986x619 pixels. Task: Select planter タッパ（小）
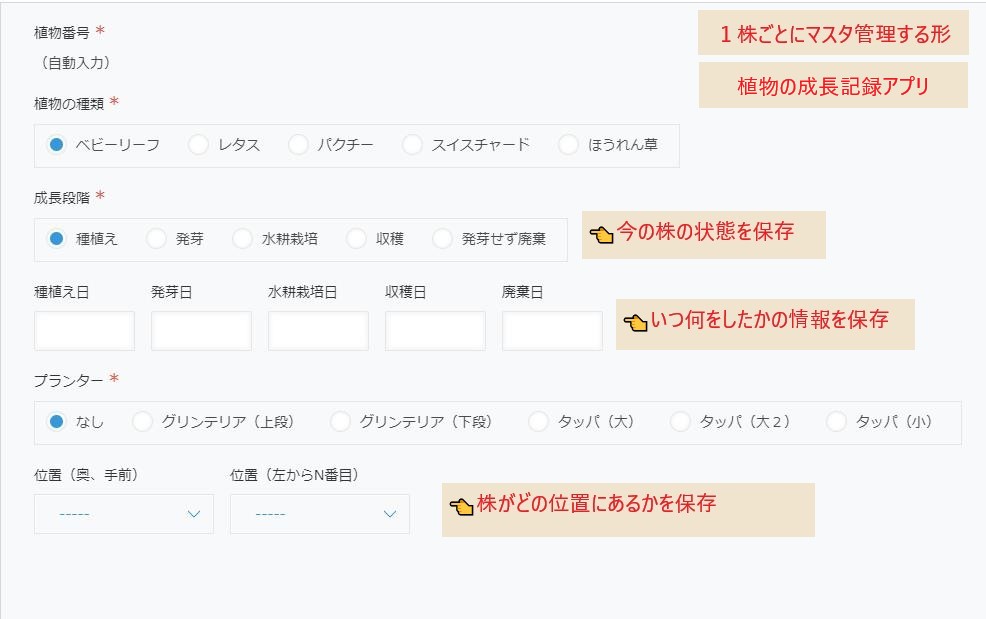tap(837, 422)
